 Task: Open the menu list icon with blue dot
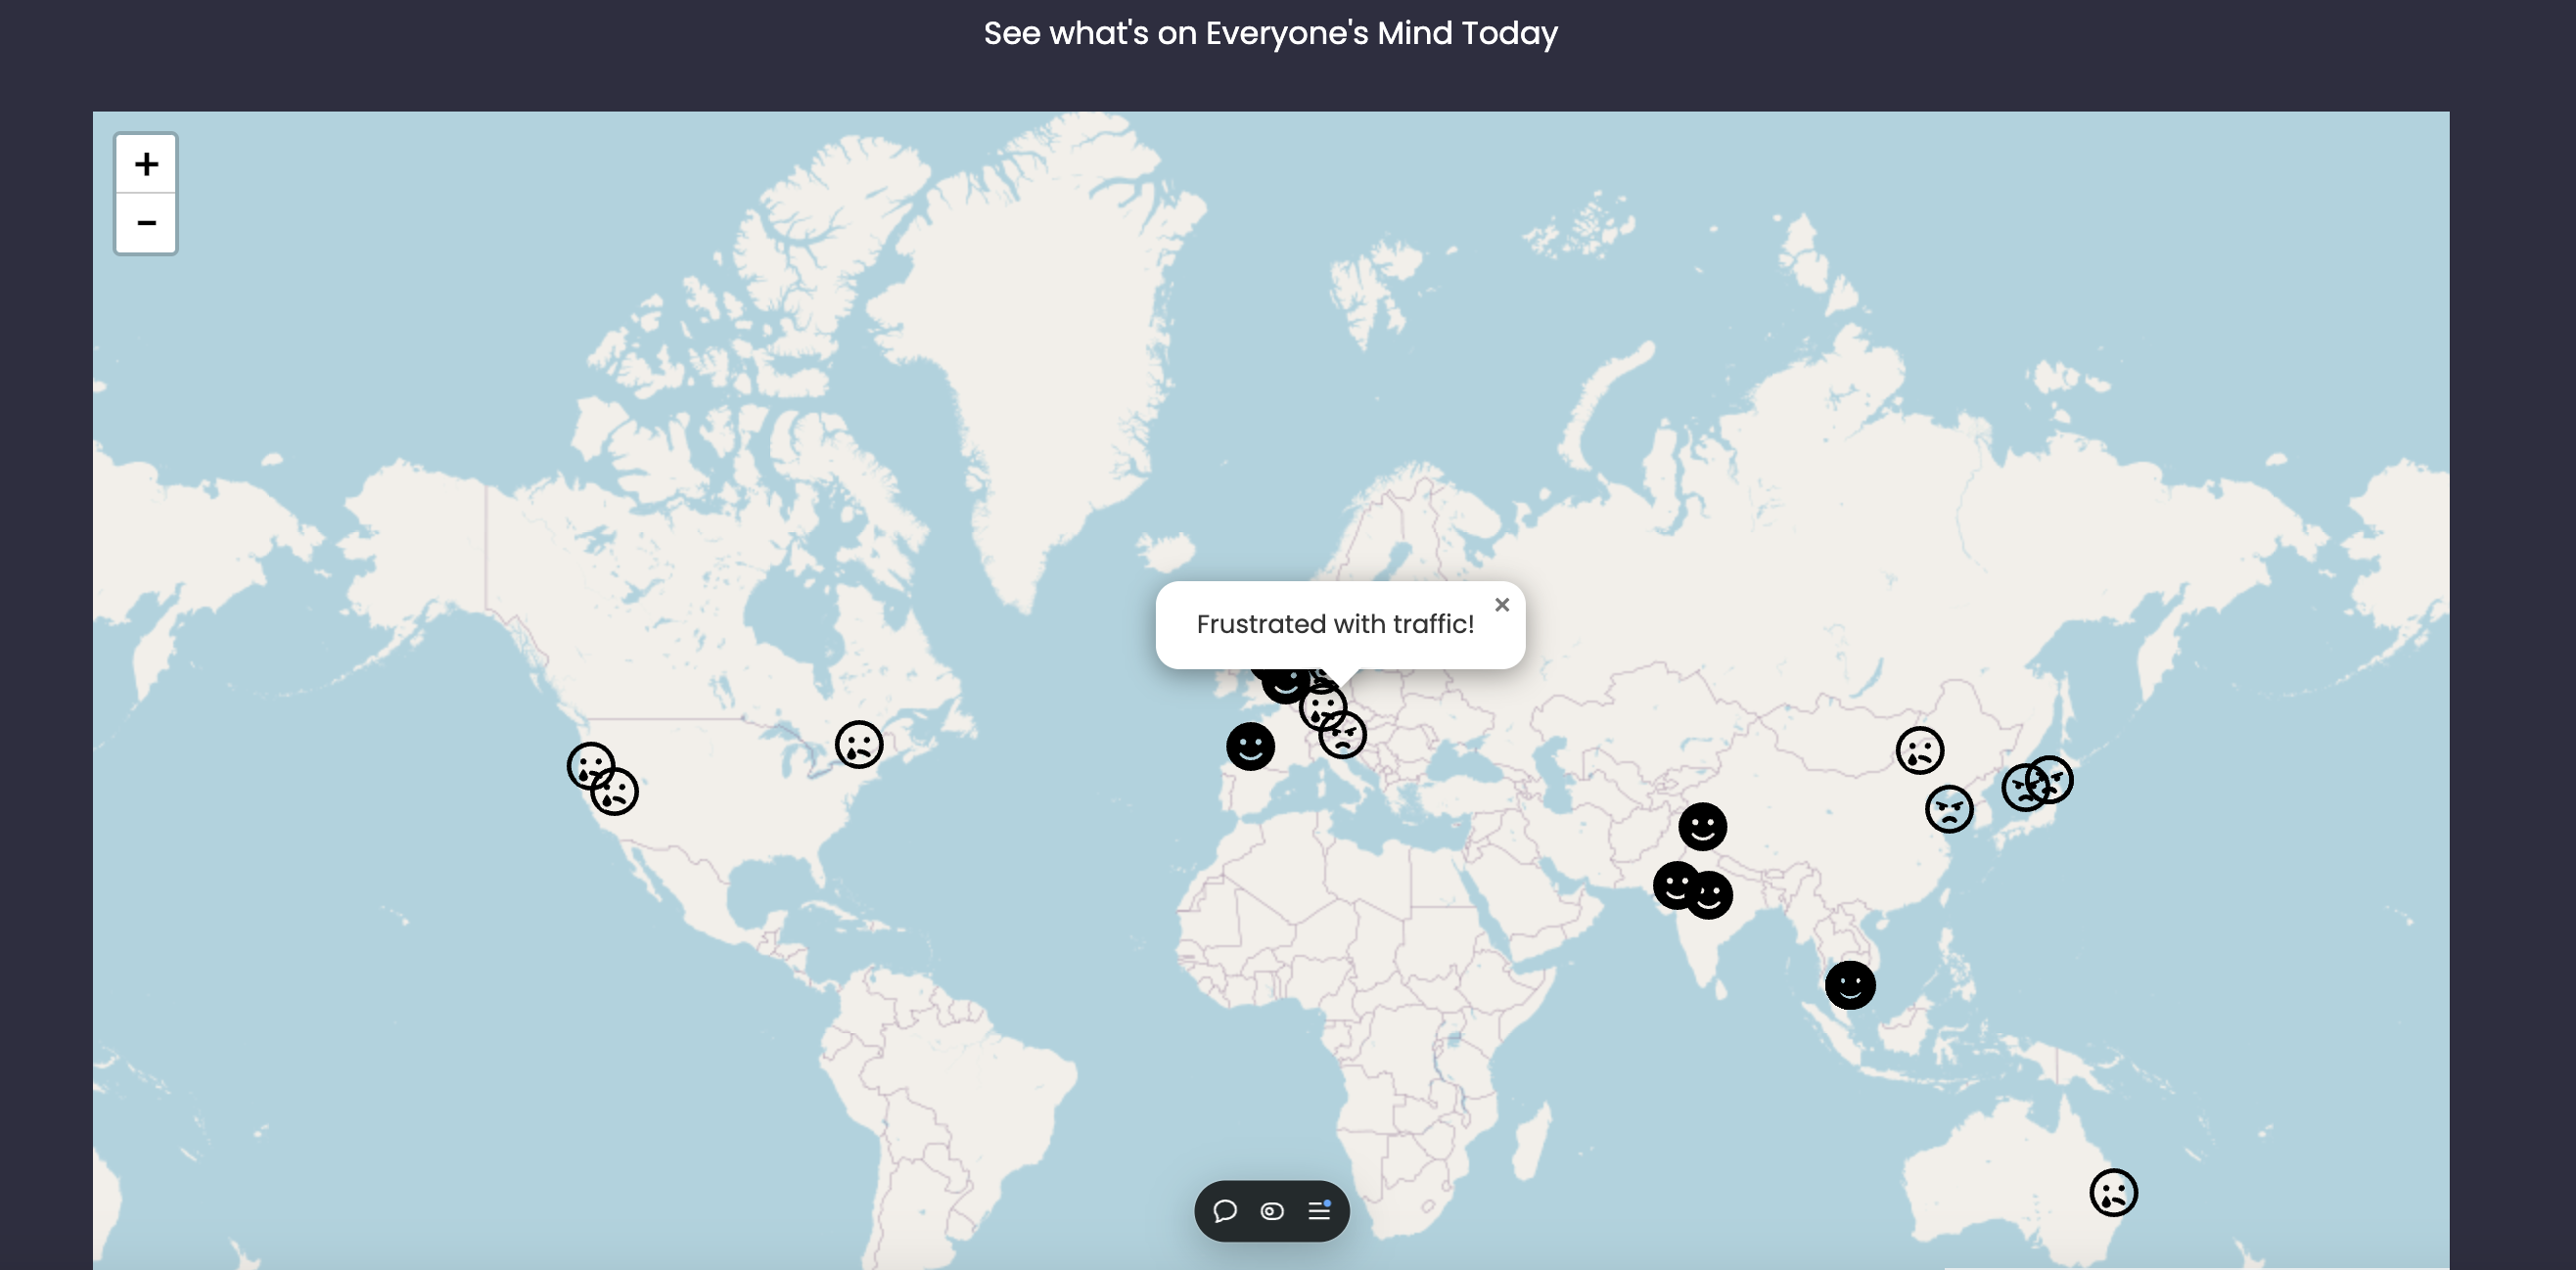[x=1319, y=1211]
